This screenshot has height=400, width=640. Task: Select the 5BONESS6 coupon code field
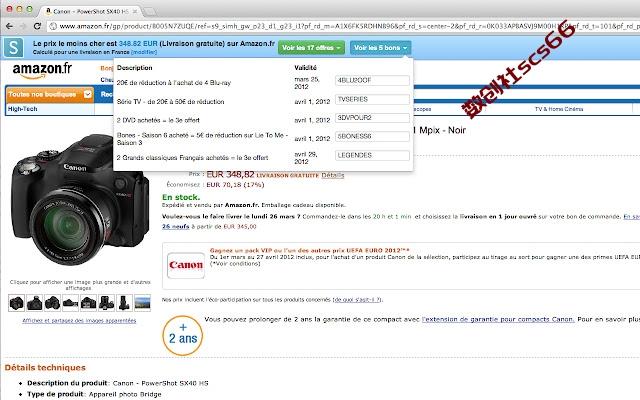[372, 136]
